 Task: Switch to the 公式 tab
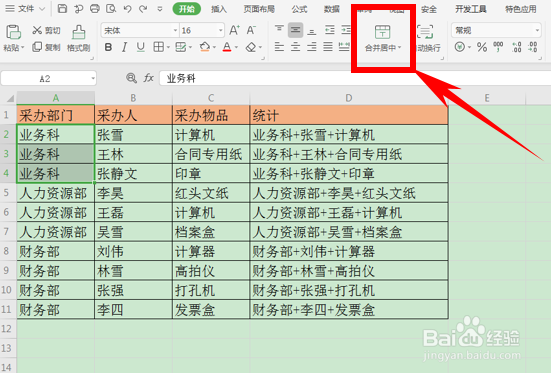[299, 9]
